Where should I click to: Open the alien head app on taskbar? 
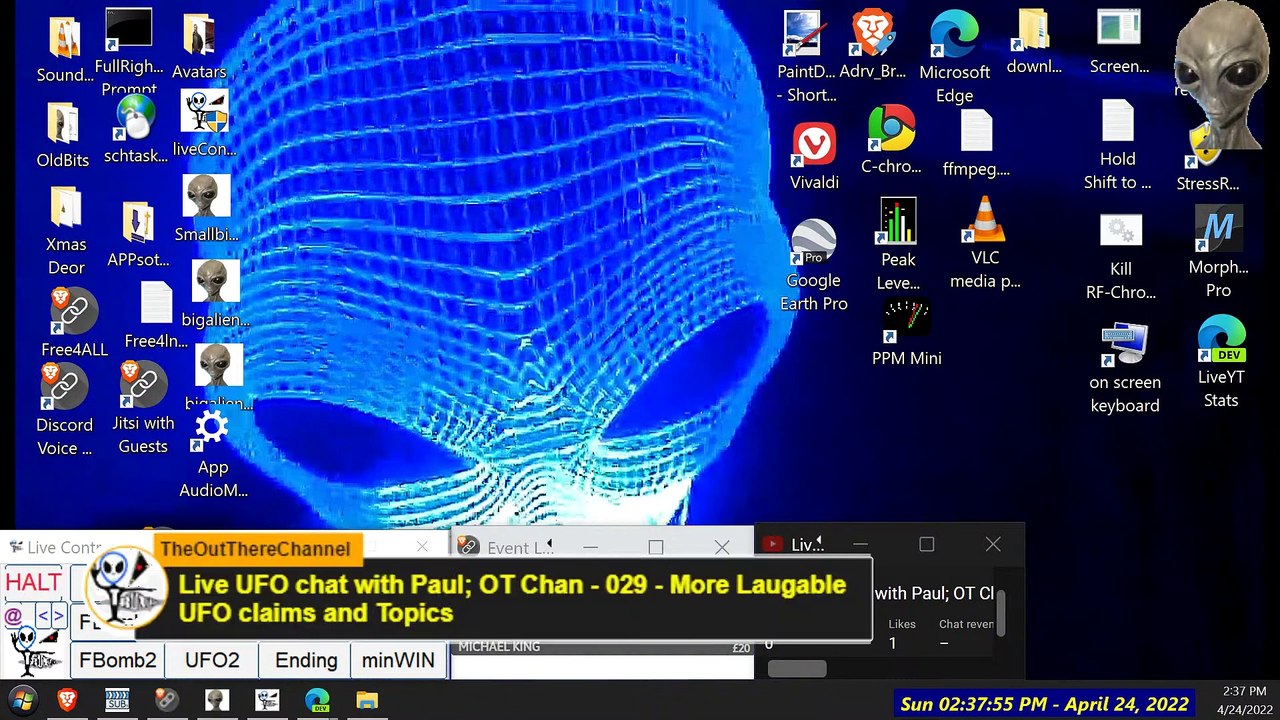coord(217,700)
